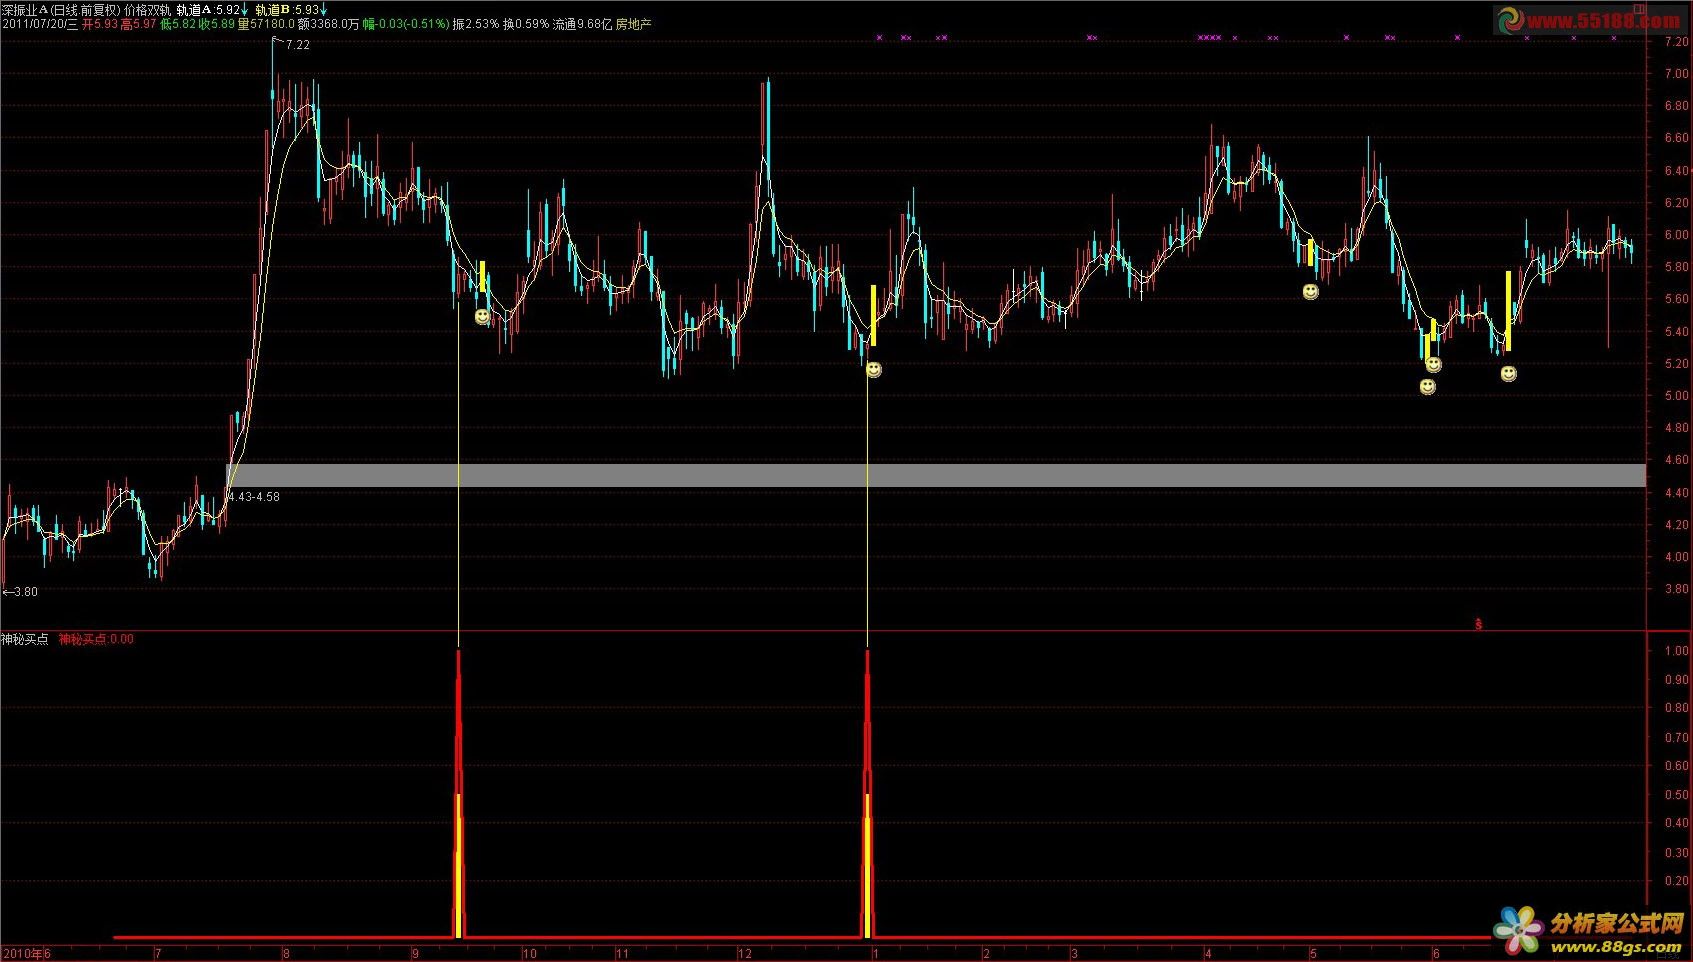Viewport: 1693px width, 962px height.
Task: Click the open price 开5.93
Action: (x=100, y=23)
